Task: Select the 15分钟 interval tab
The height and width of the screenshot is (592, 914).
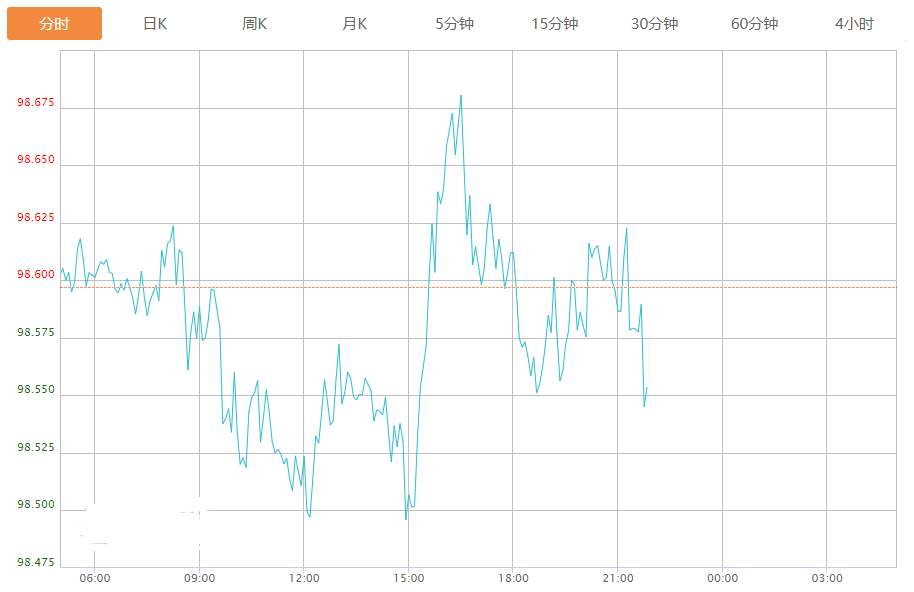Action: (x=554, y=24)
